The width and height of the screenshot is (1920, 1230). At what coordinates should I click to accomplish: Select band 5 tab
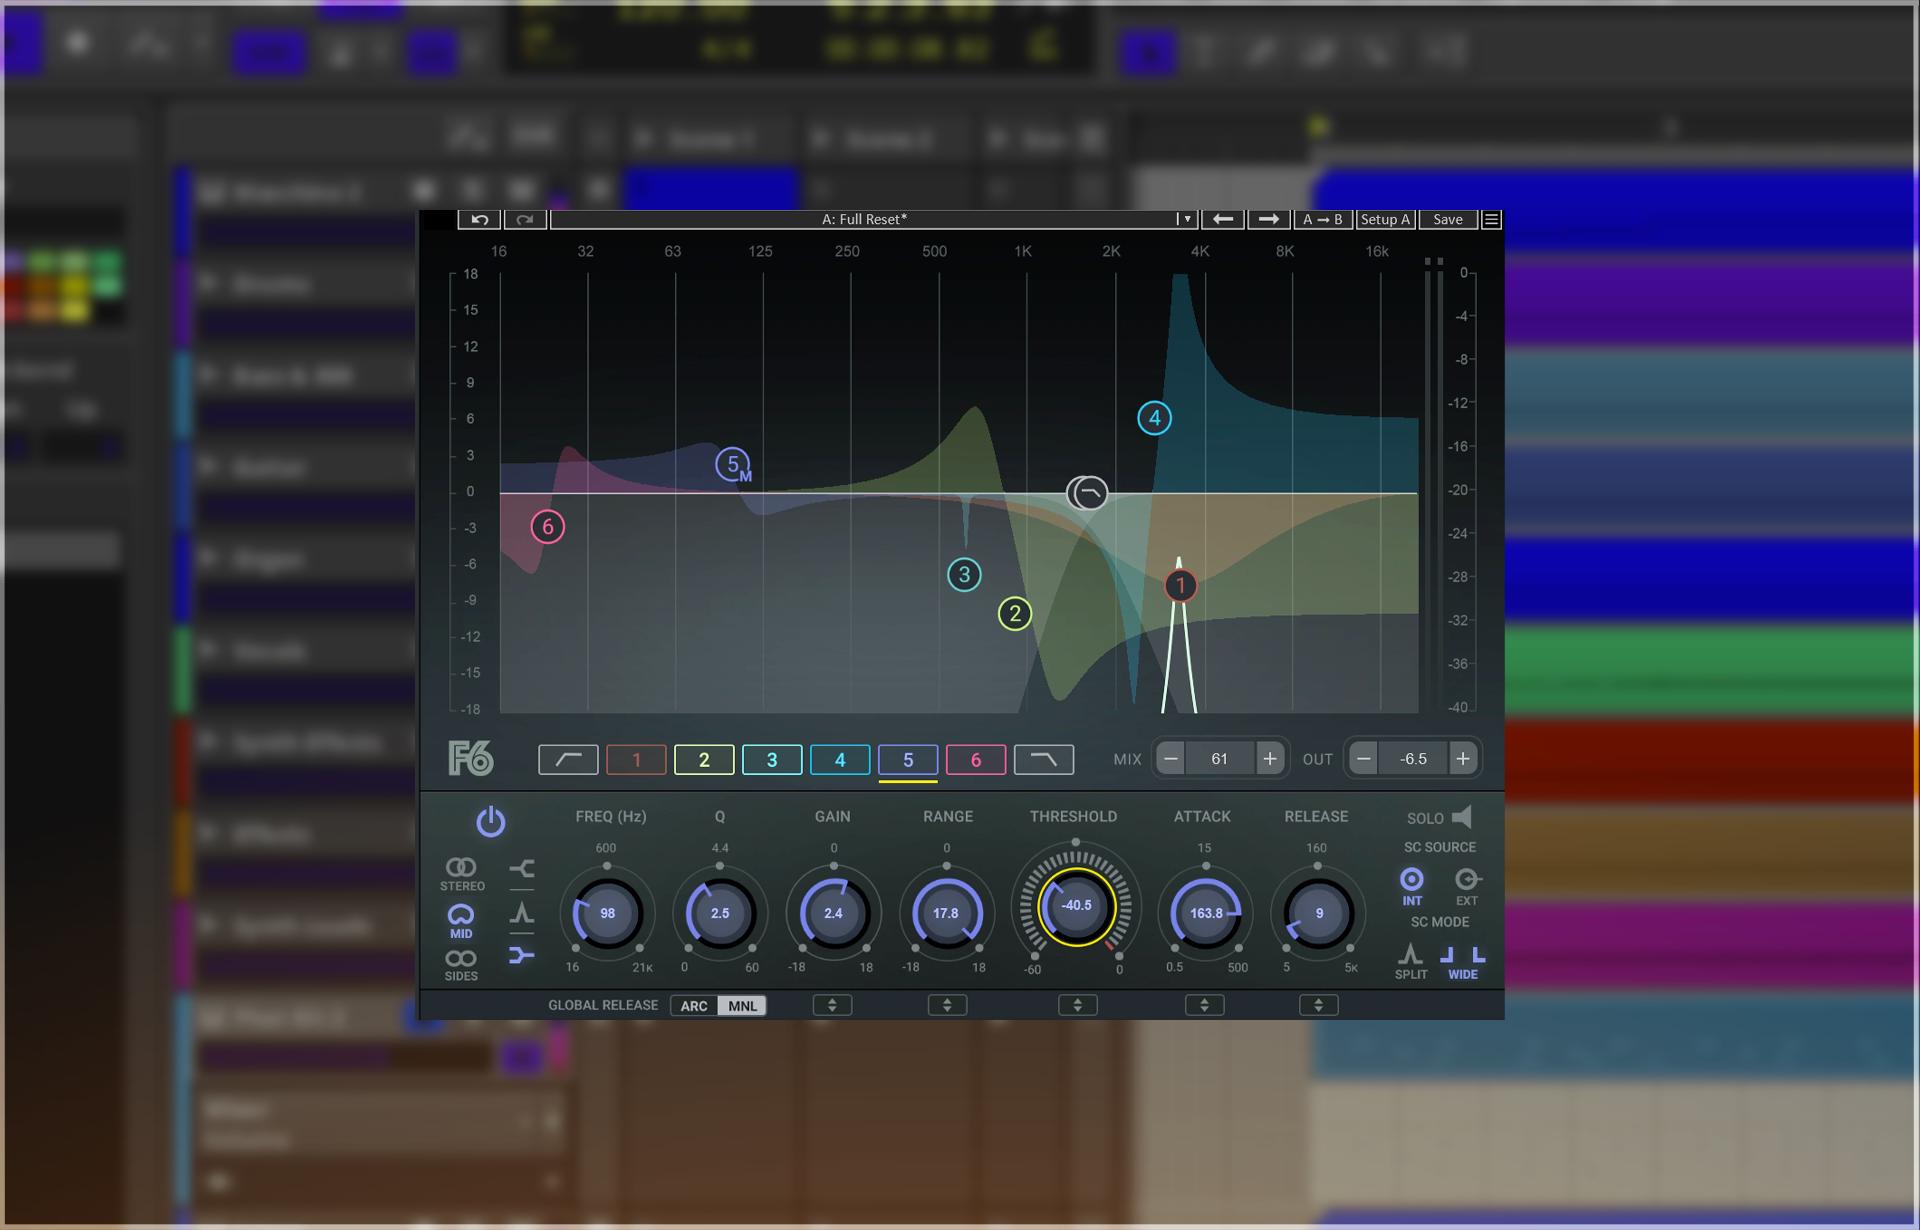pyautogui.click(x=908, y=760)
